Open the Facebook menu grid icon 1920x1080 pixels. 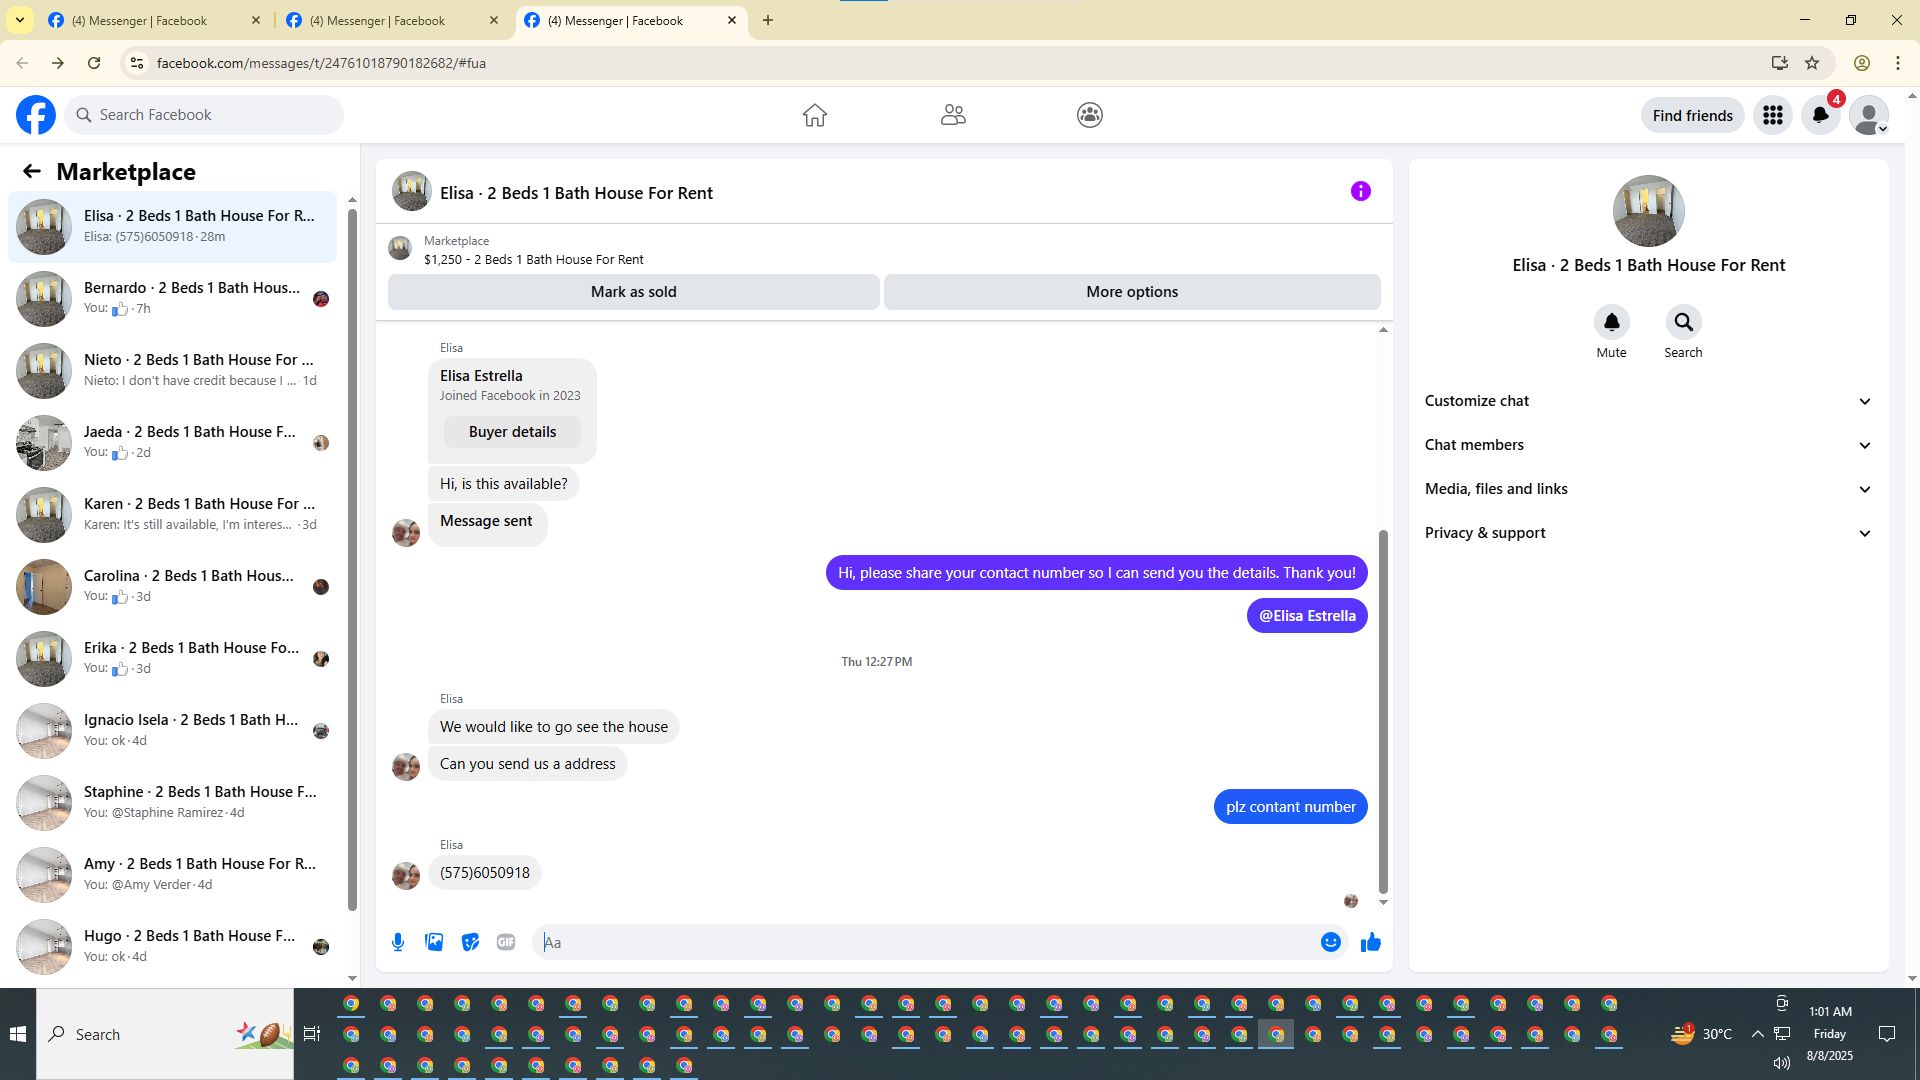(x=1772, y=115)
